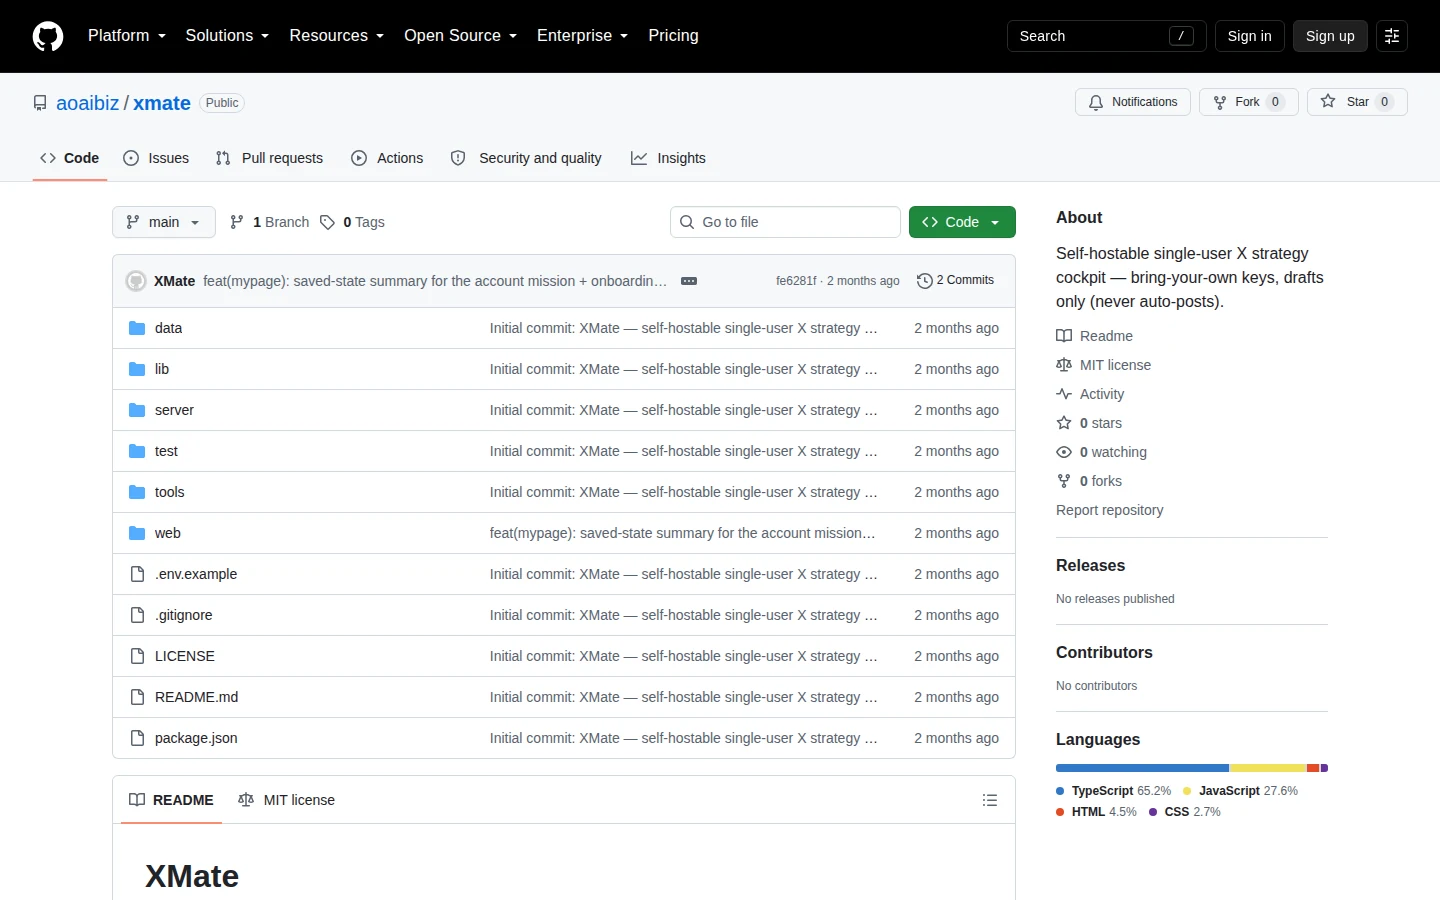This screenshot has height=900, width=1440.
Task: Expand the Resources dropdown menu
Action: pos(337,36)
